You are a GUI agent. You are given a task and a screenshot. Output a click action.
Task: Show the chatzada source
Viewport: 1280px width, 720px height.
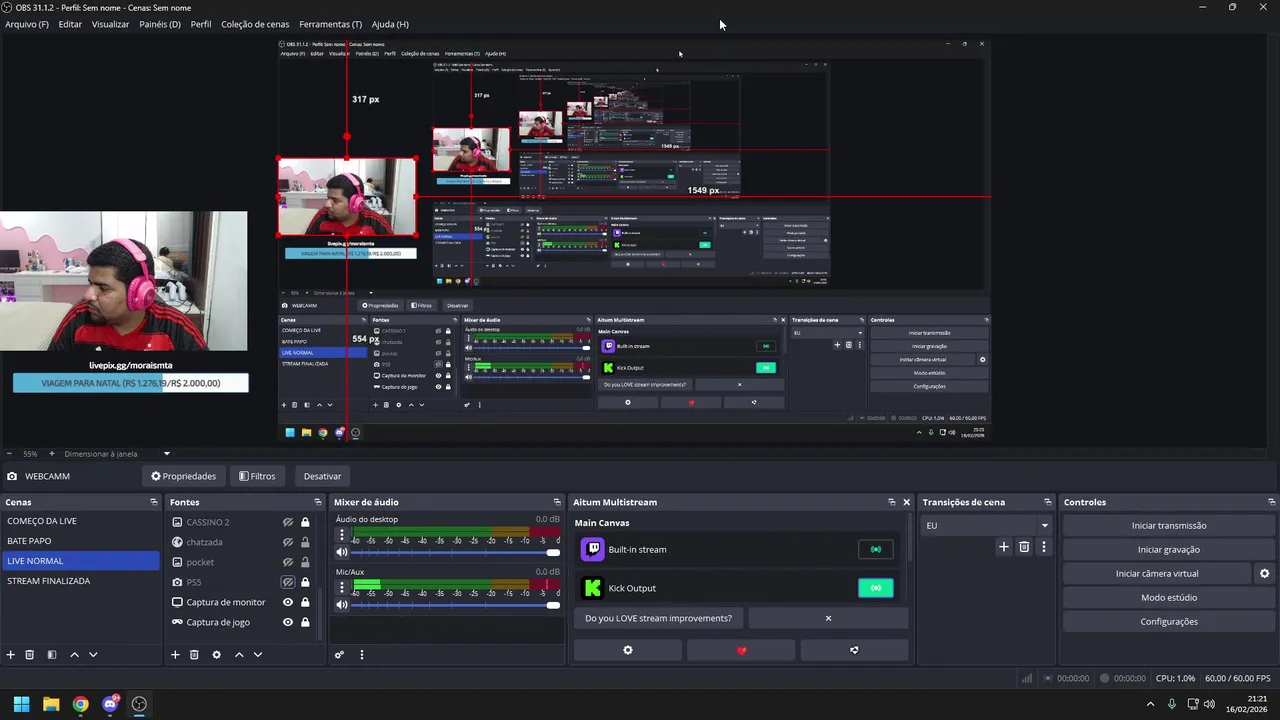click(288, 542)
